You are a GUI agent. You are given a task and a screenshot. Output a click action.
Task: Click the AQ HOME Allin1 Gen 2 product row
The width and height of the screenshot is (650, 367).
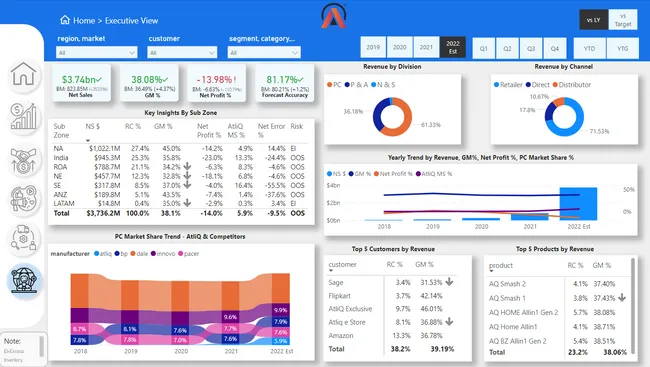pos(558,312)
